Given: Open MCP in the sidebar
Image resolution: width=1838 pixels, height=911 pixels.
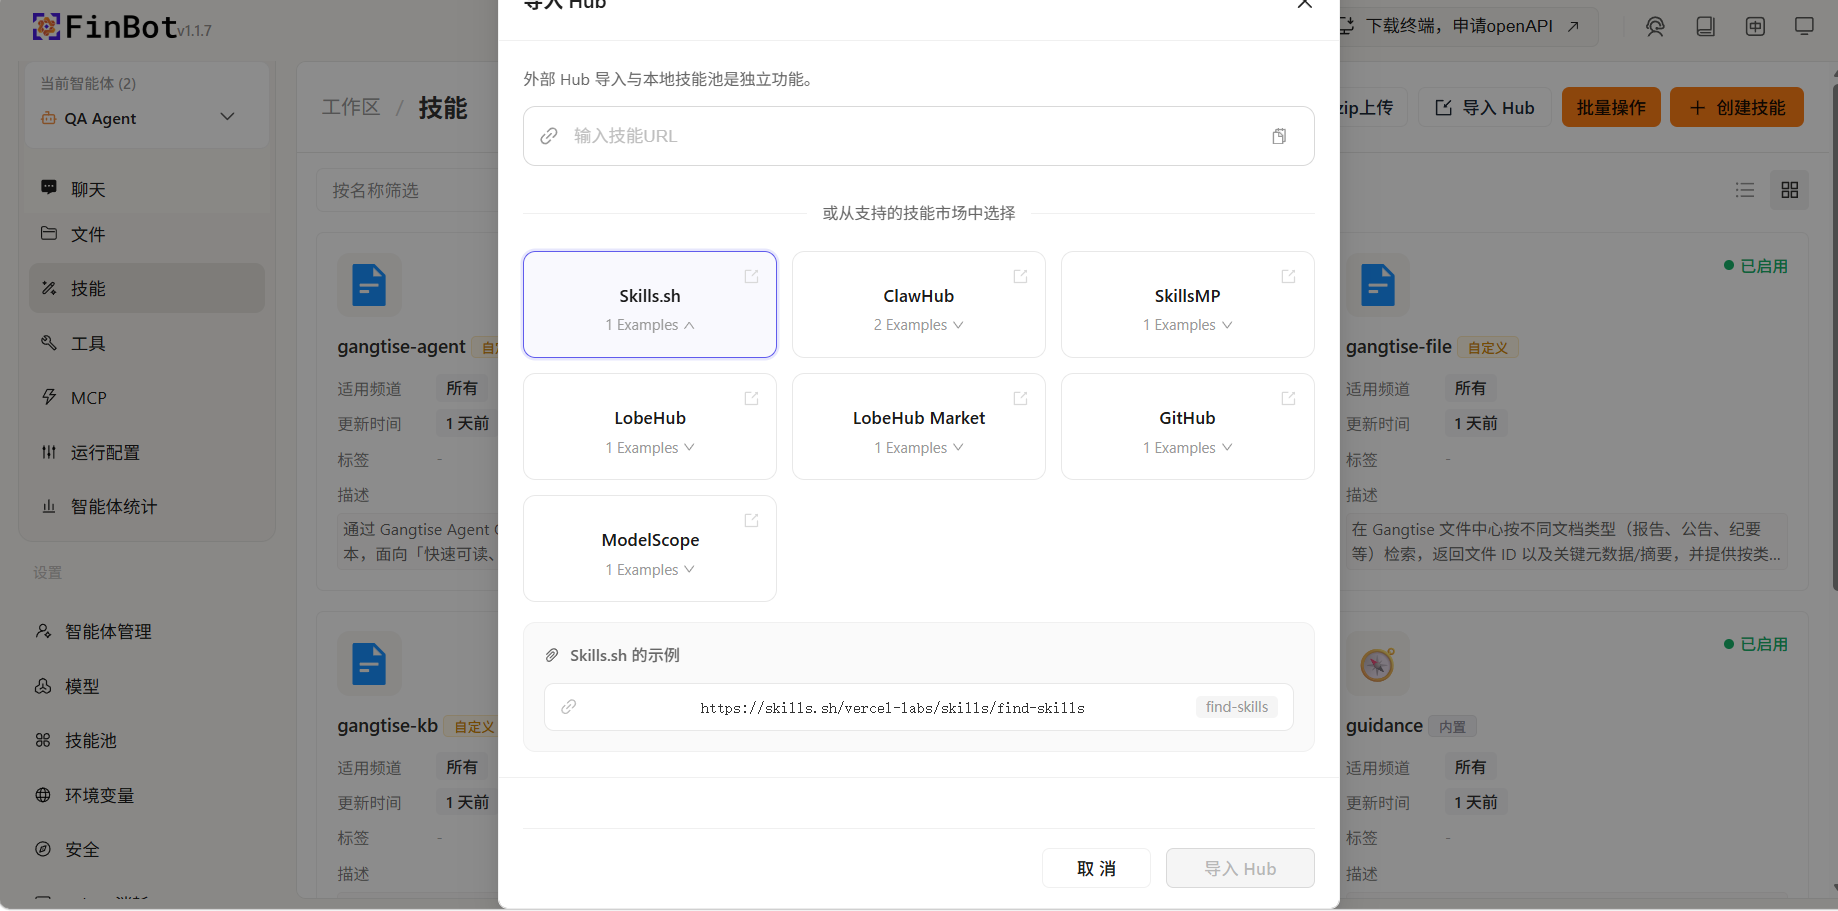Looking at the screenshot, I should point(147,397).
